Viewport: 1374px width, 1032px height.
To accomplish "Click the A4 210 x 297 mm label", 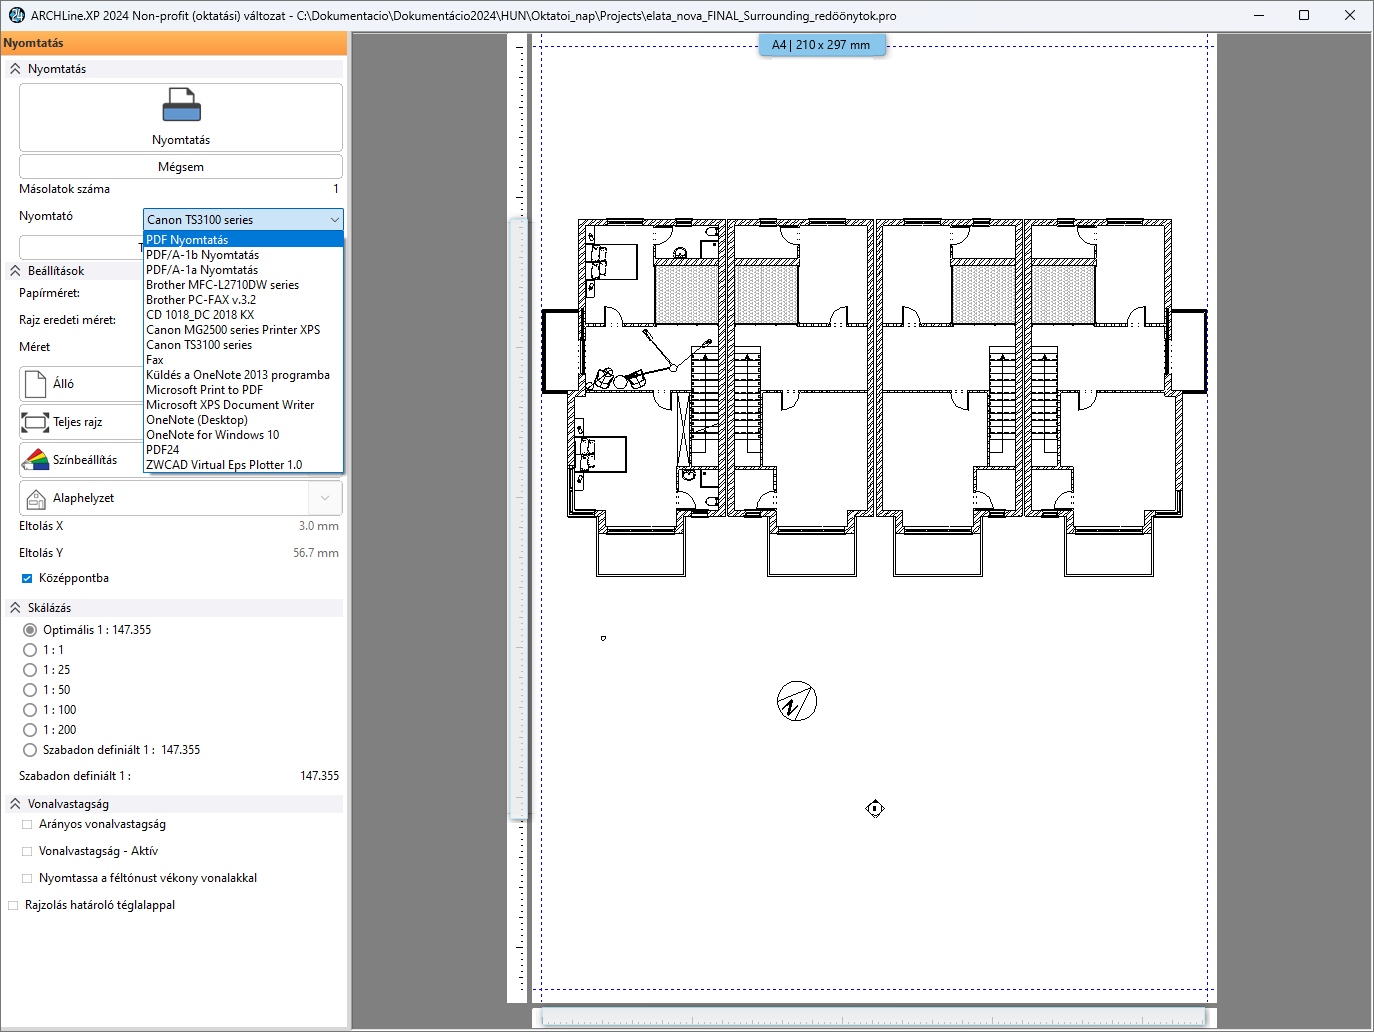I will coord(821,45).
